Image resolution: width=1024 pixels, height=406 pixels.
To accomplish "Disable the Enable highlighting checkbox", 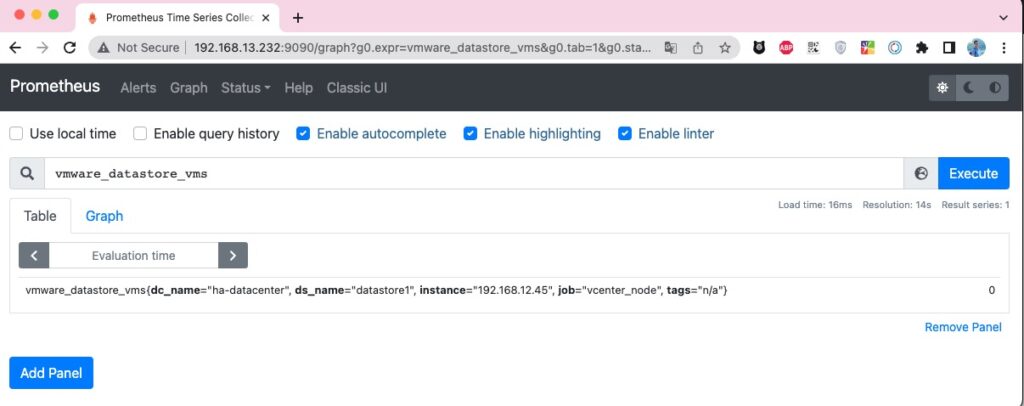I will pos(470,134).
